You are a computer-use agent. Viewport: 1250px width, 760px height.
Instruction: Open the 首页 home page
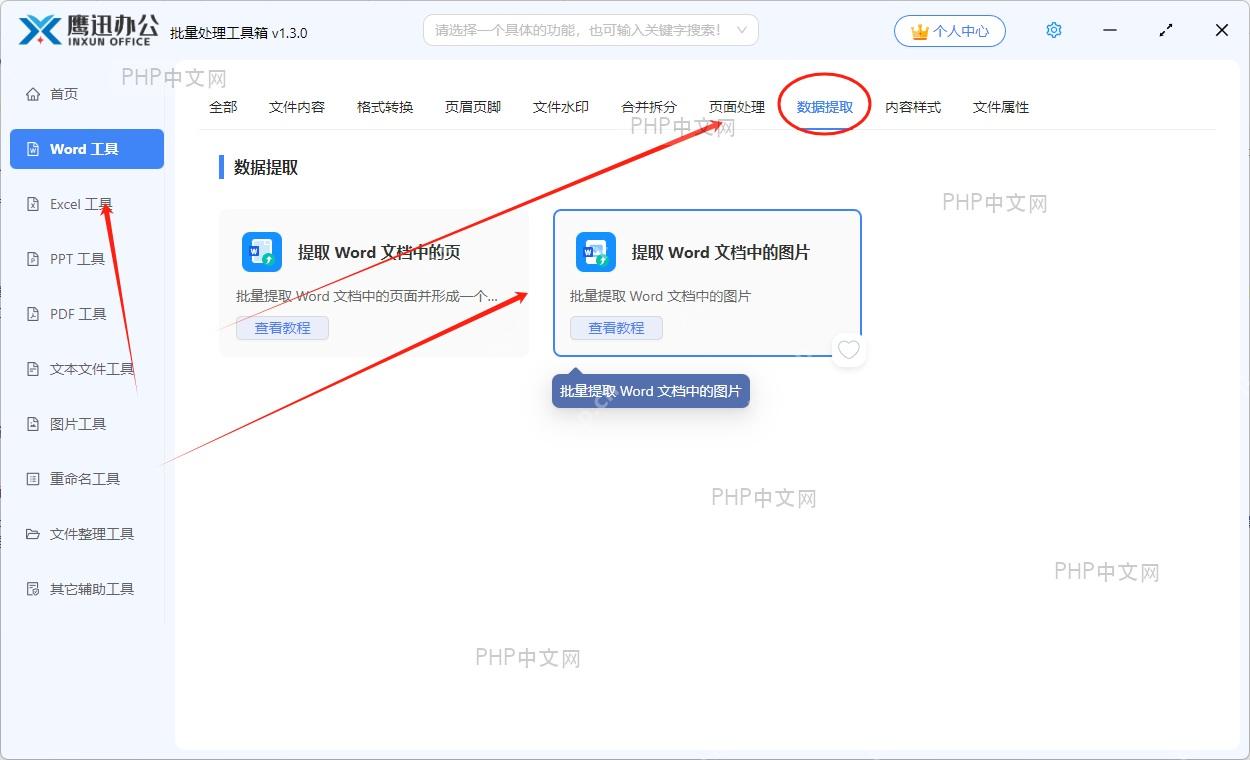[64, 94]
